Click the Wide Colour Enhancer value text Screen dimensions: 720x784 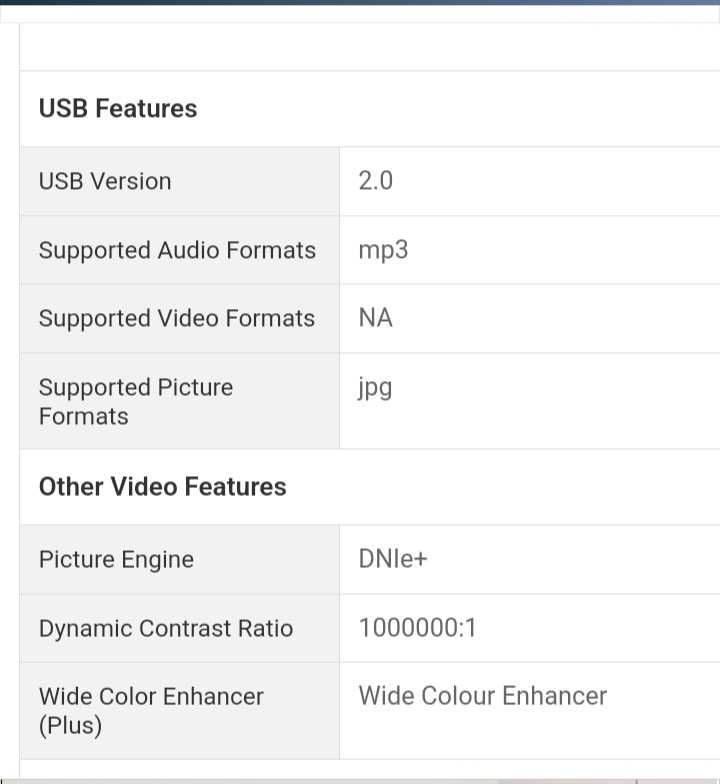482,696
